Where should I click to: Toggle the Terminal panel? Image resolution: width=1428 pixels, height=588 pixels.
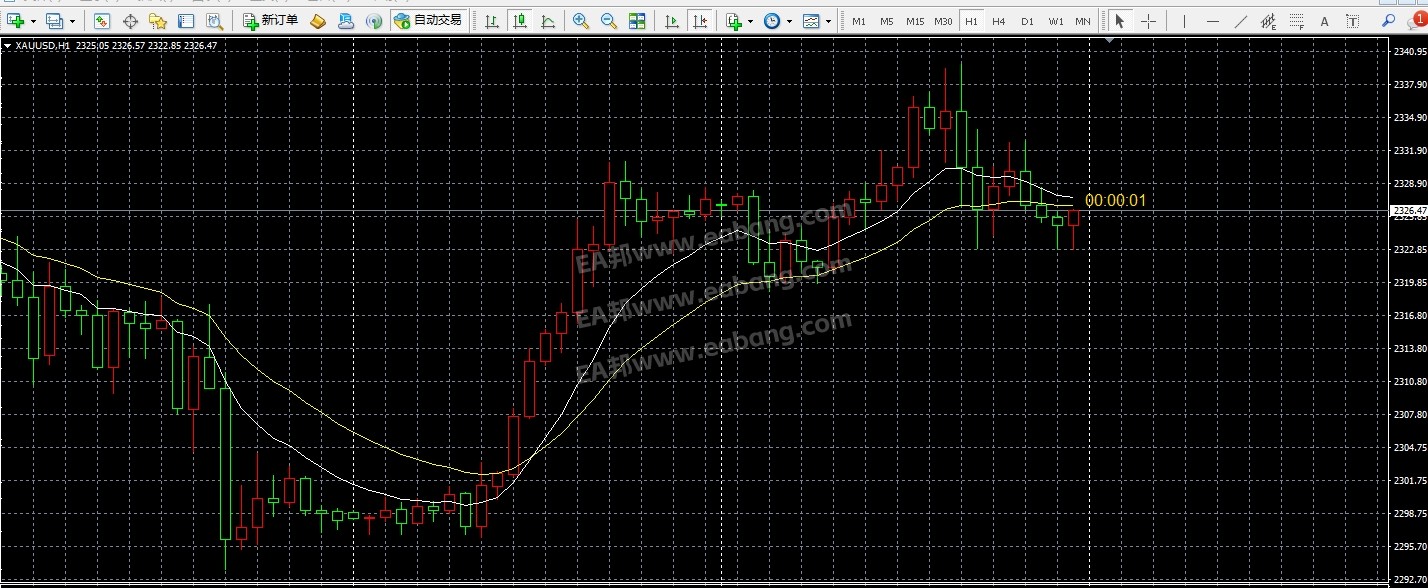(x=186, y=21)
